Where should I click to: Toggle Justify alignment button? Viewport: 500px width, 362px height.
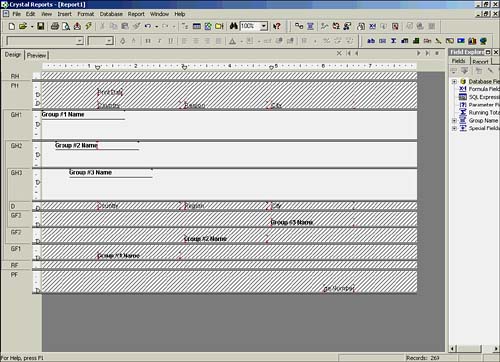218,41
